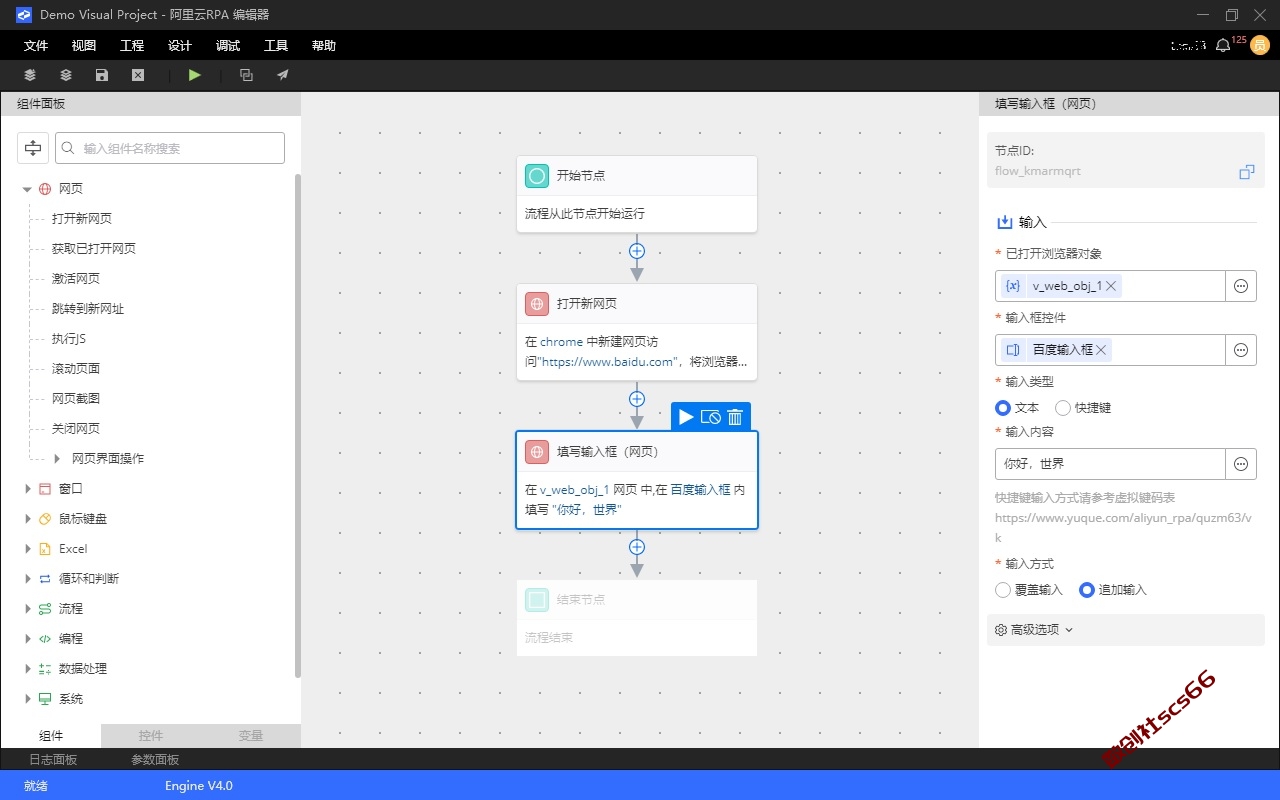Select 打开新网页 component in tree
Viewport: 1280px width, 800px height.
[x=82, y=219]
